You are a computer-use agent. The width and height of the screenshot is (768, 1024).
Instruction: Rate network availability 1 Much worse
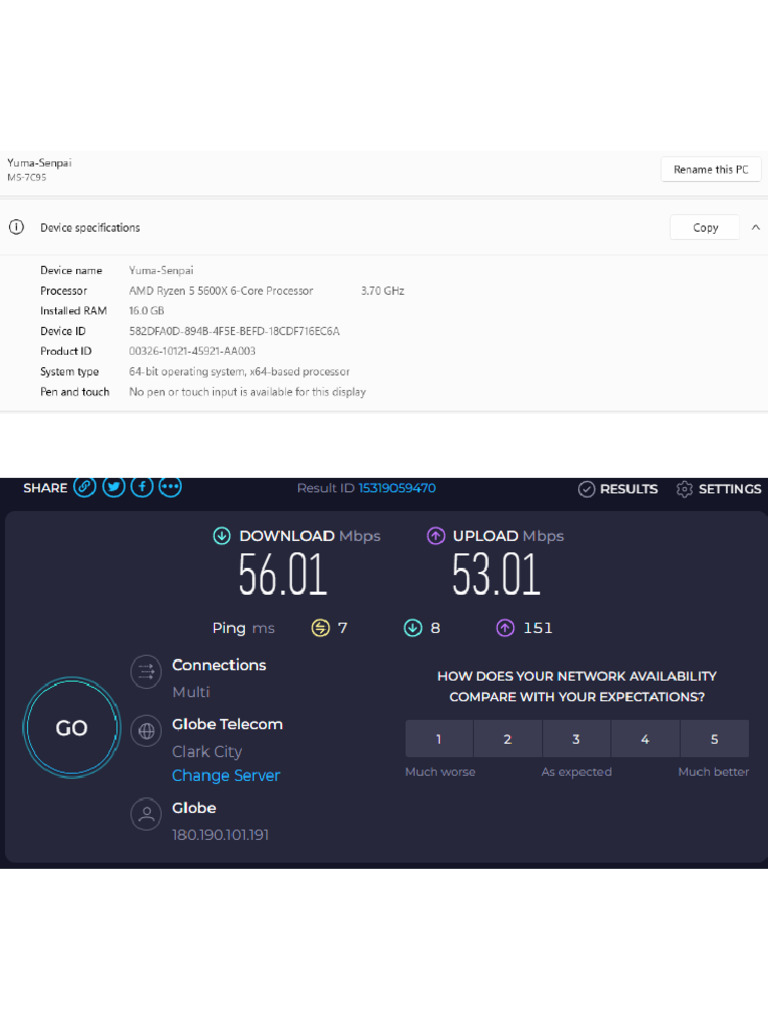[x=439, y=739]
